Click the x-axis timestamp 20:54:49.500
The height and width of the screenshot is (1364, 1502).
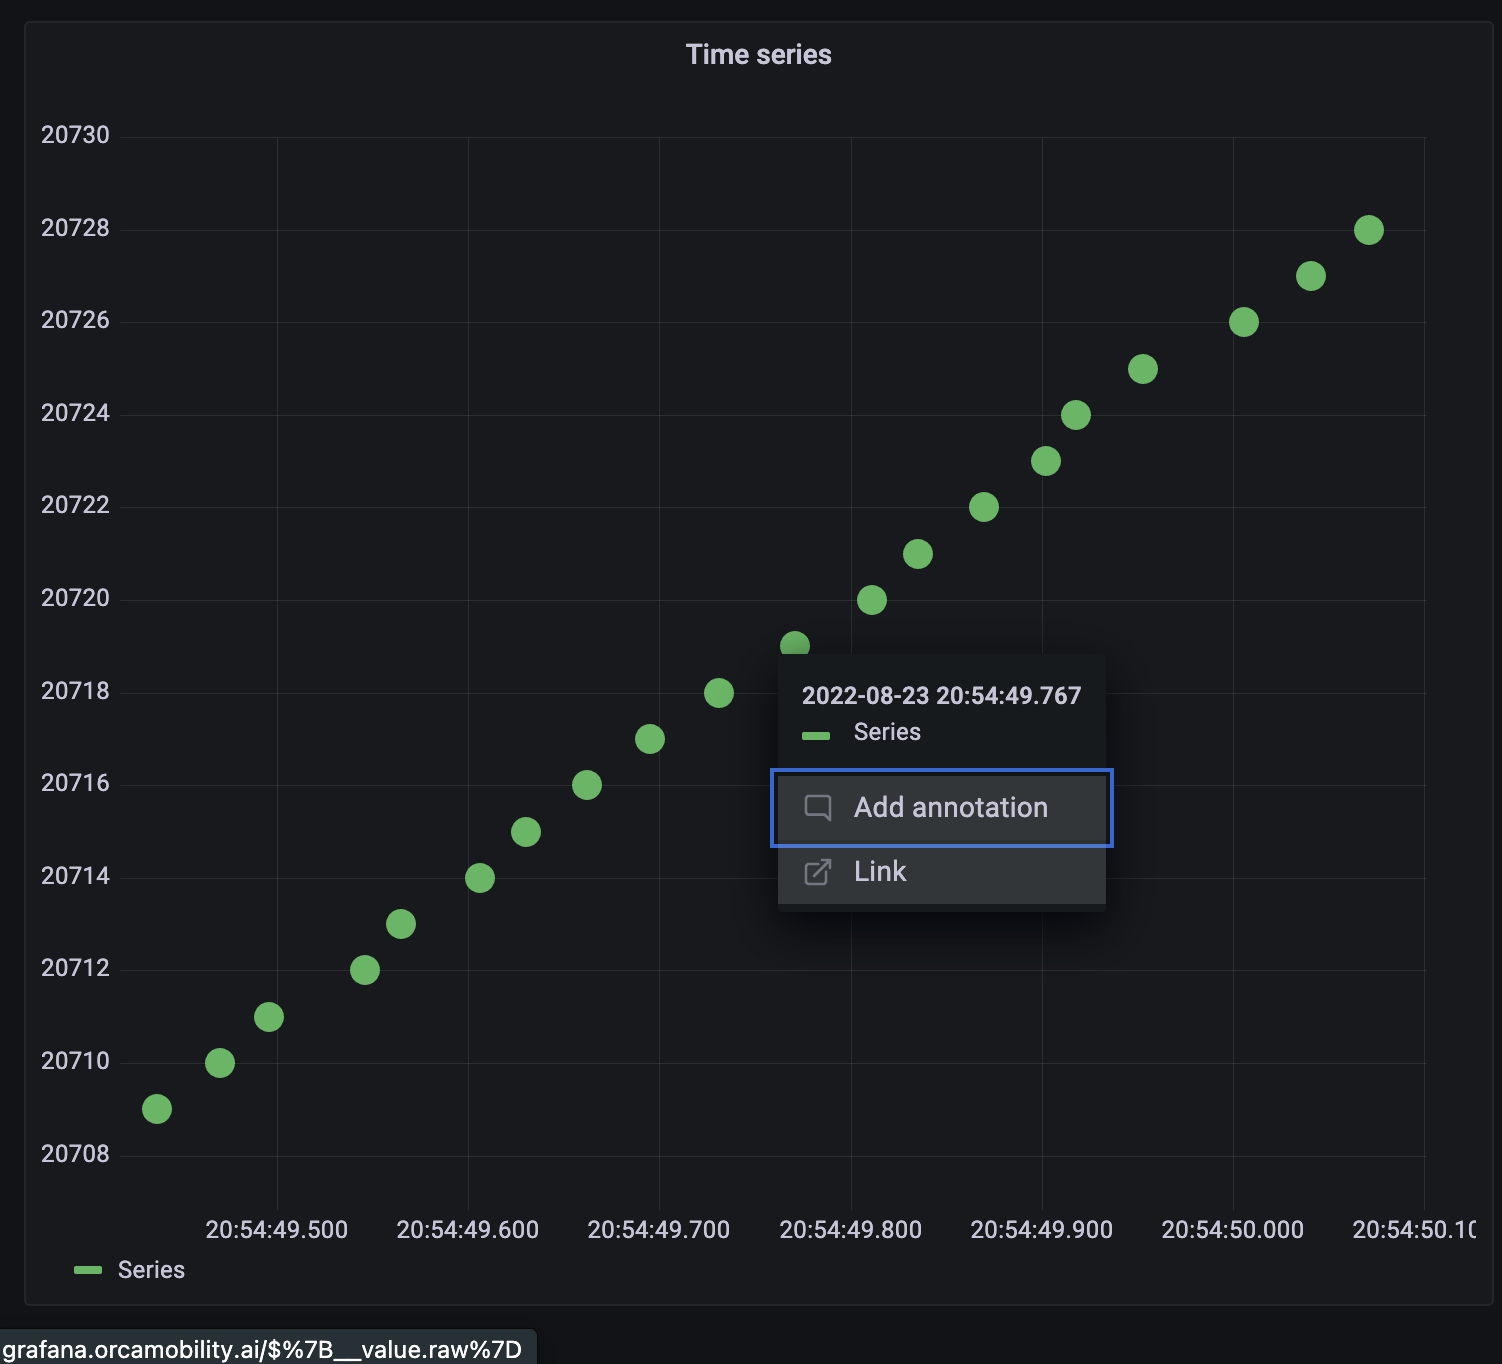pos(275,1229)
